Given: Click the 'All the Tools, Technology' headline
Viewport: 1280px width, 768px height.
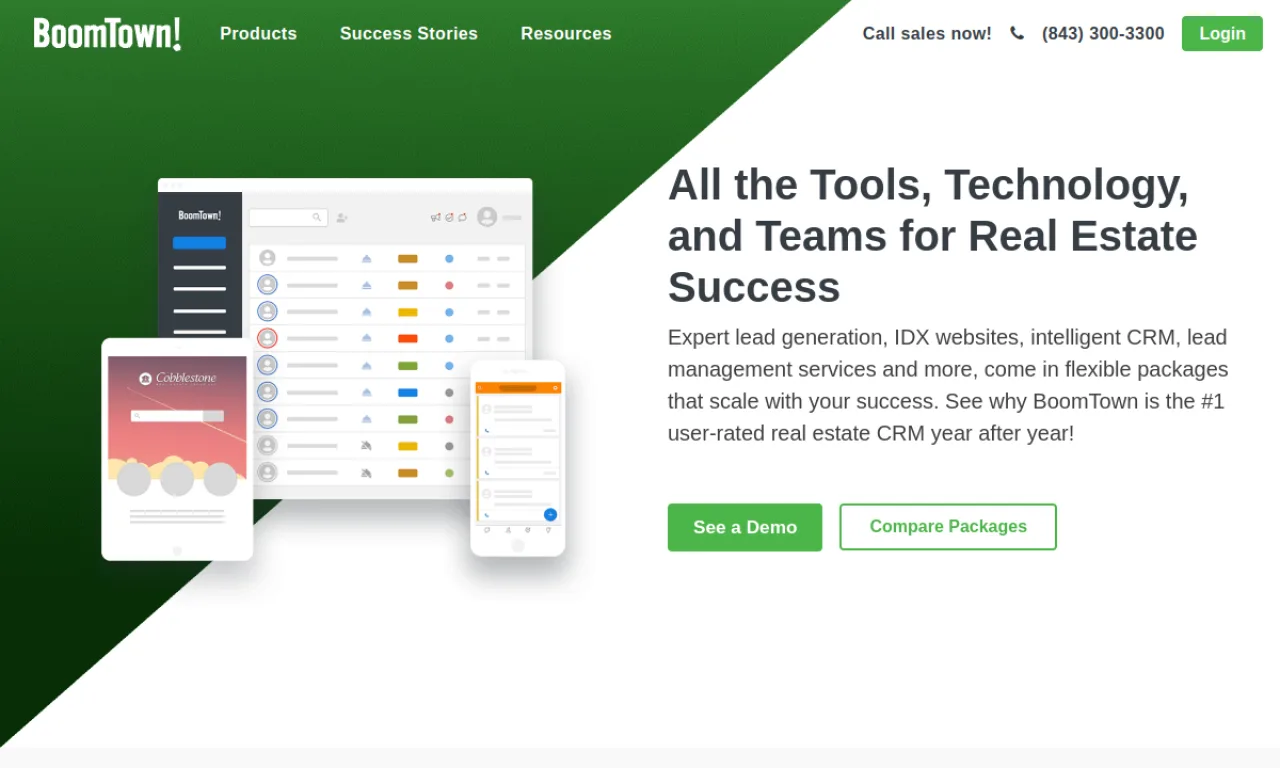Looking at the screenshot, I should (933, 236).
